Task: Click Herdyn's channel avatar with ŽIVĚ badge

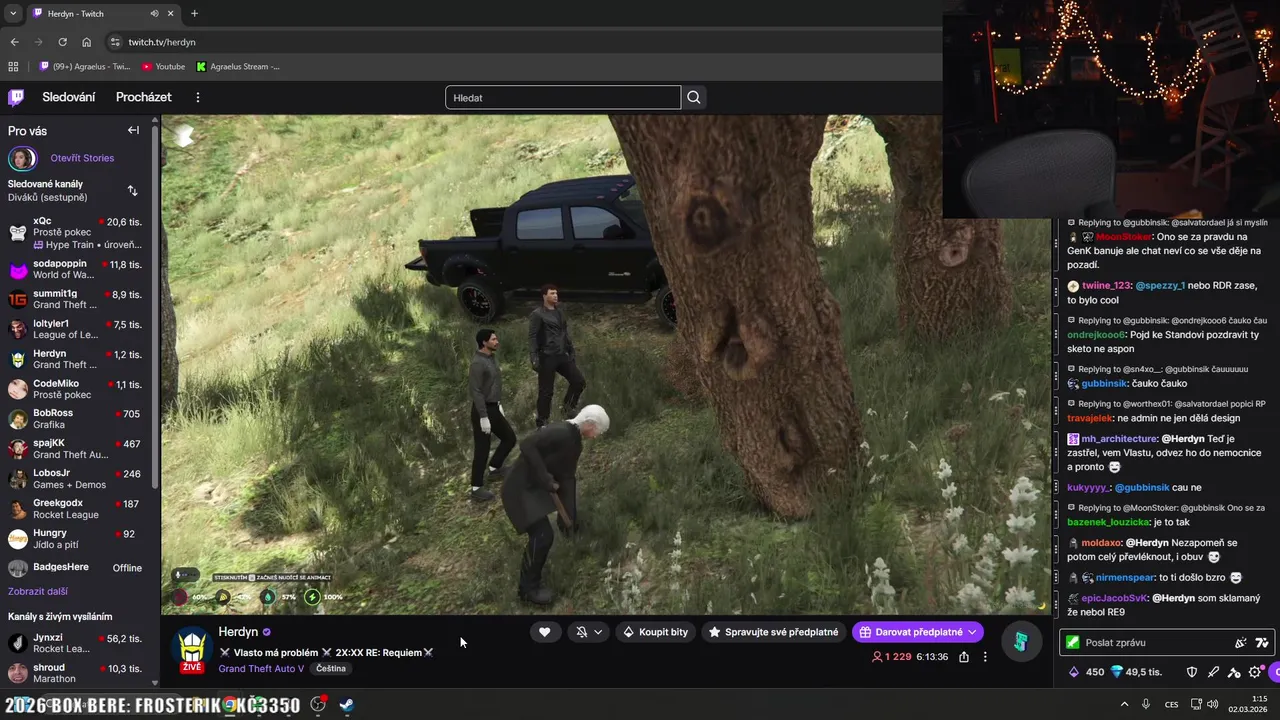Action: 192,650
